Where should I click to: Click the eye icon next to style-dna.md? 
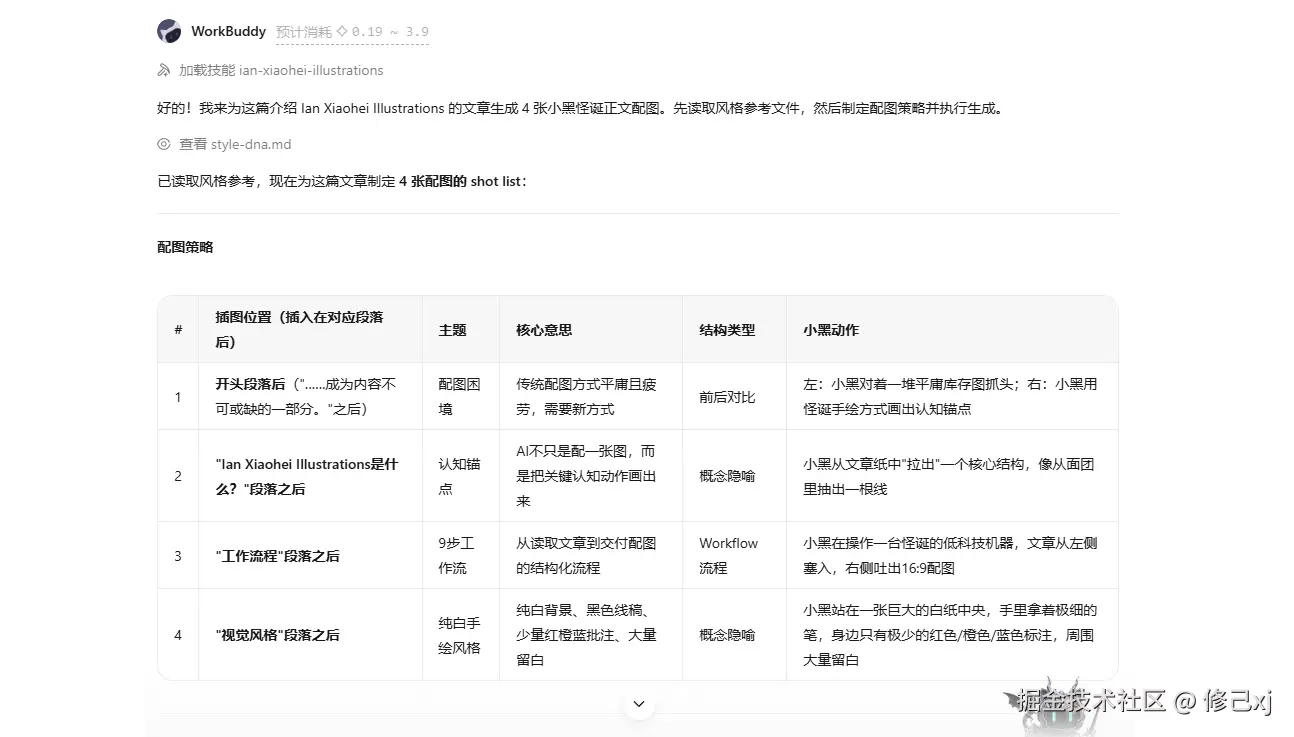[x=164, y=144]
